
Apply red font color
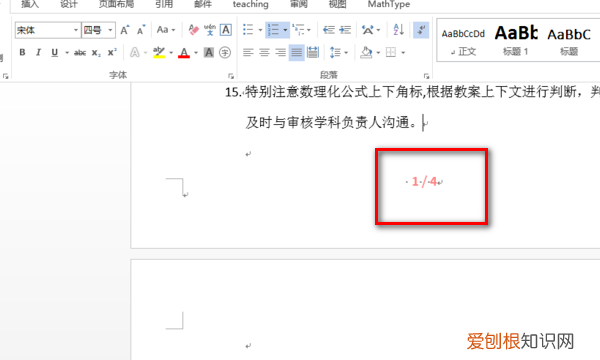click(184, 52)
